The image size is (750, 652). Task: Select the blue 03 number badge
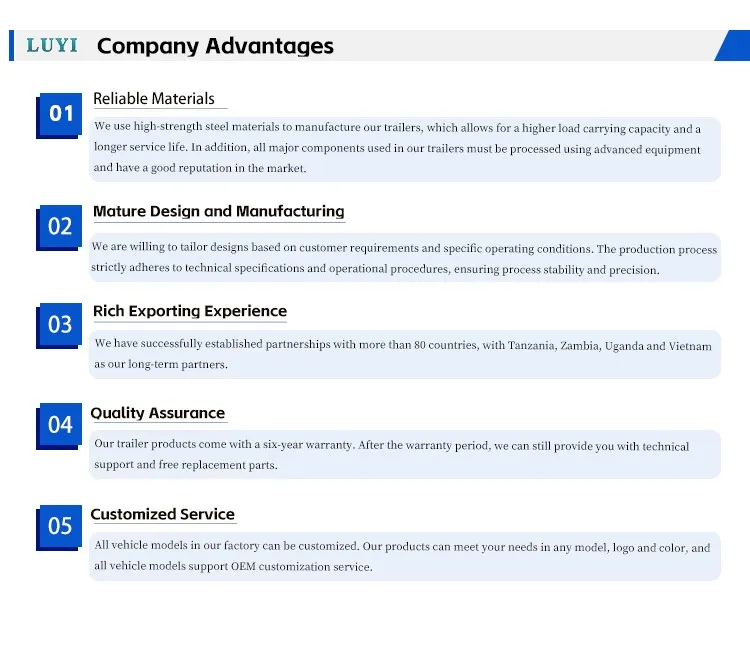point(60,324)
